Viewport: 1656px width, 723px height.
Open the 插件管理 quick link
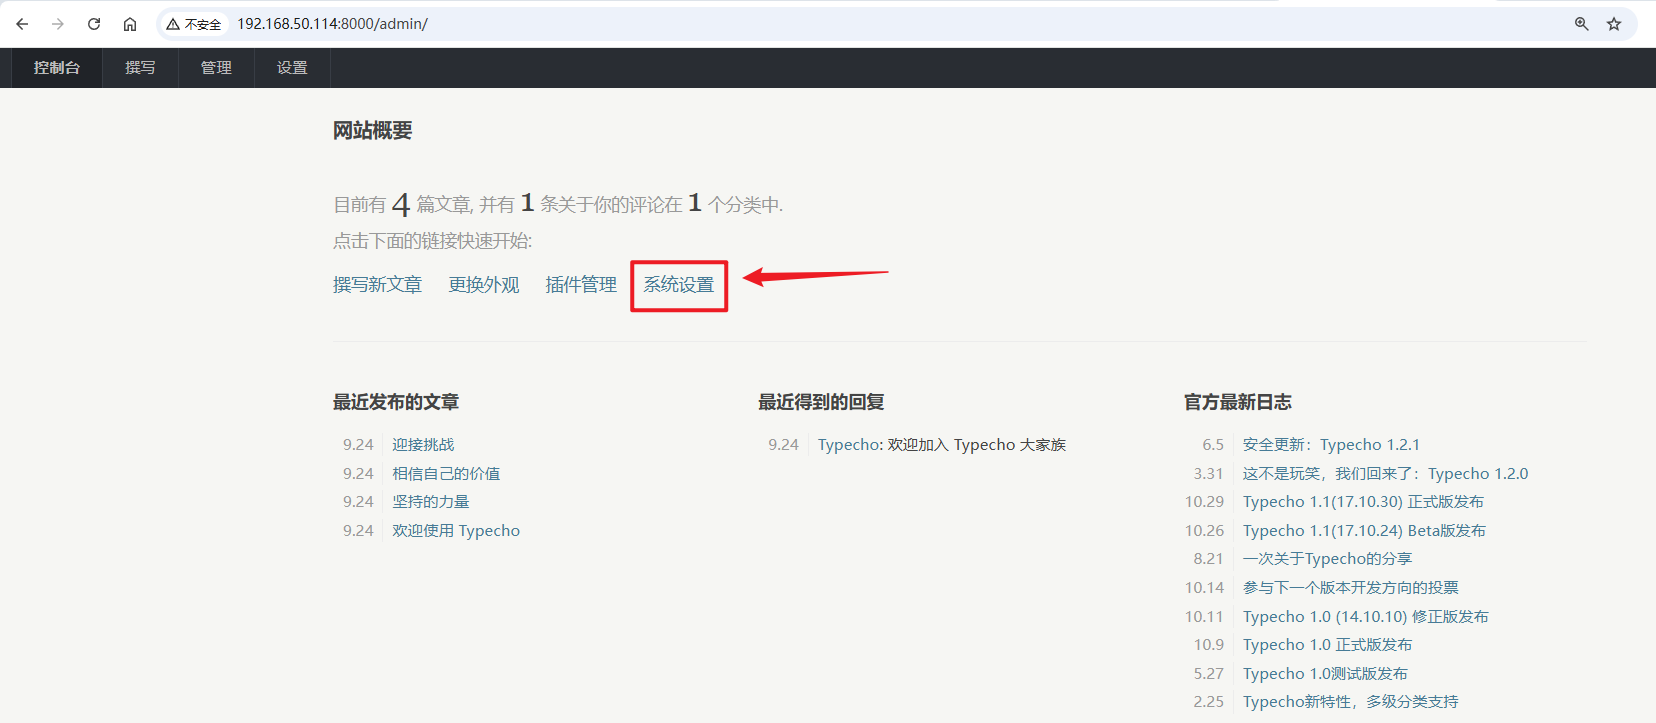(x=581, y=285)
